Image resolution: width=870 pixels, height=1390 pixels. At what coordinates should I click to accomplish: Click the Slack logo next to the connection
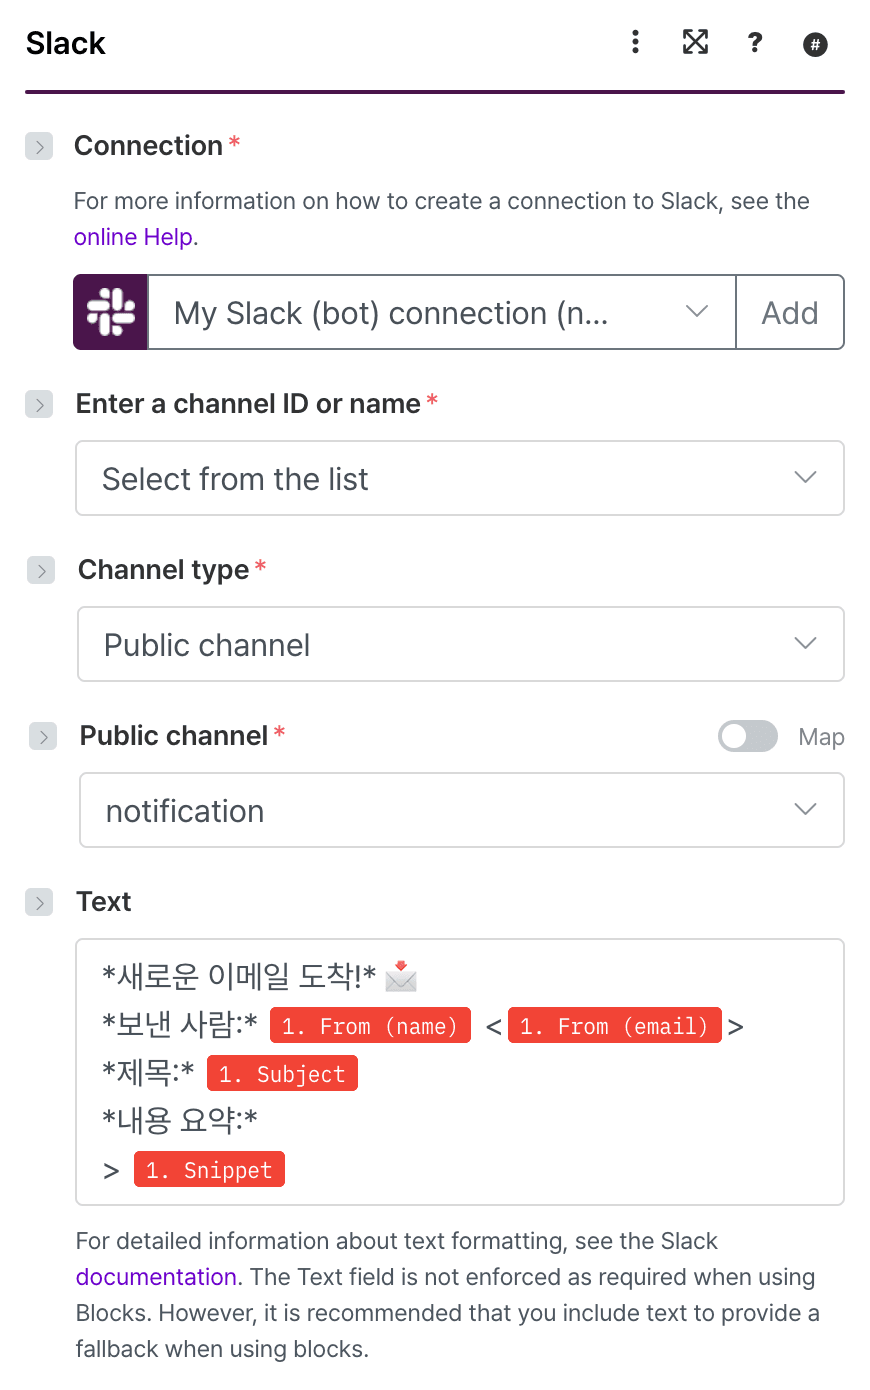pyautogui.click(x=110, y=312)
